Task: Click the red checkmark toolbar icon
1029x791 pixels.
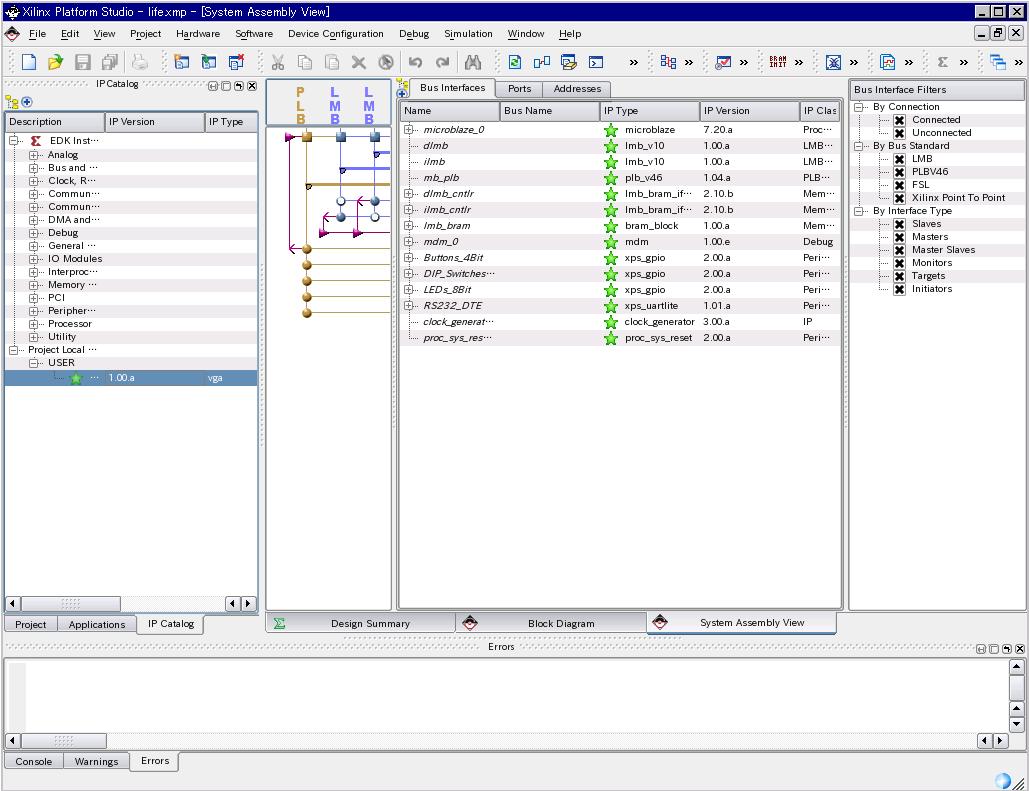Action: 723,62
